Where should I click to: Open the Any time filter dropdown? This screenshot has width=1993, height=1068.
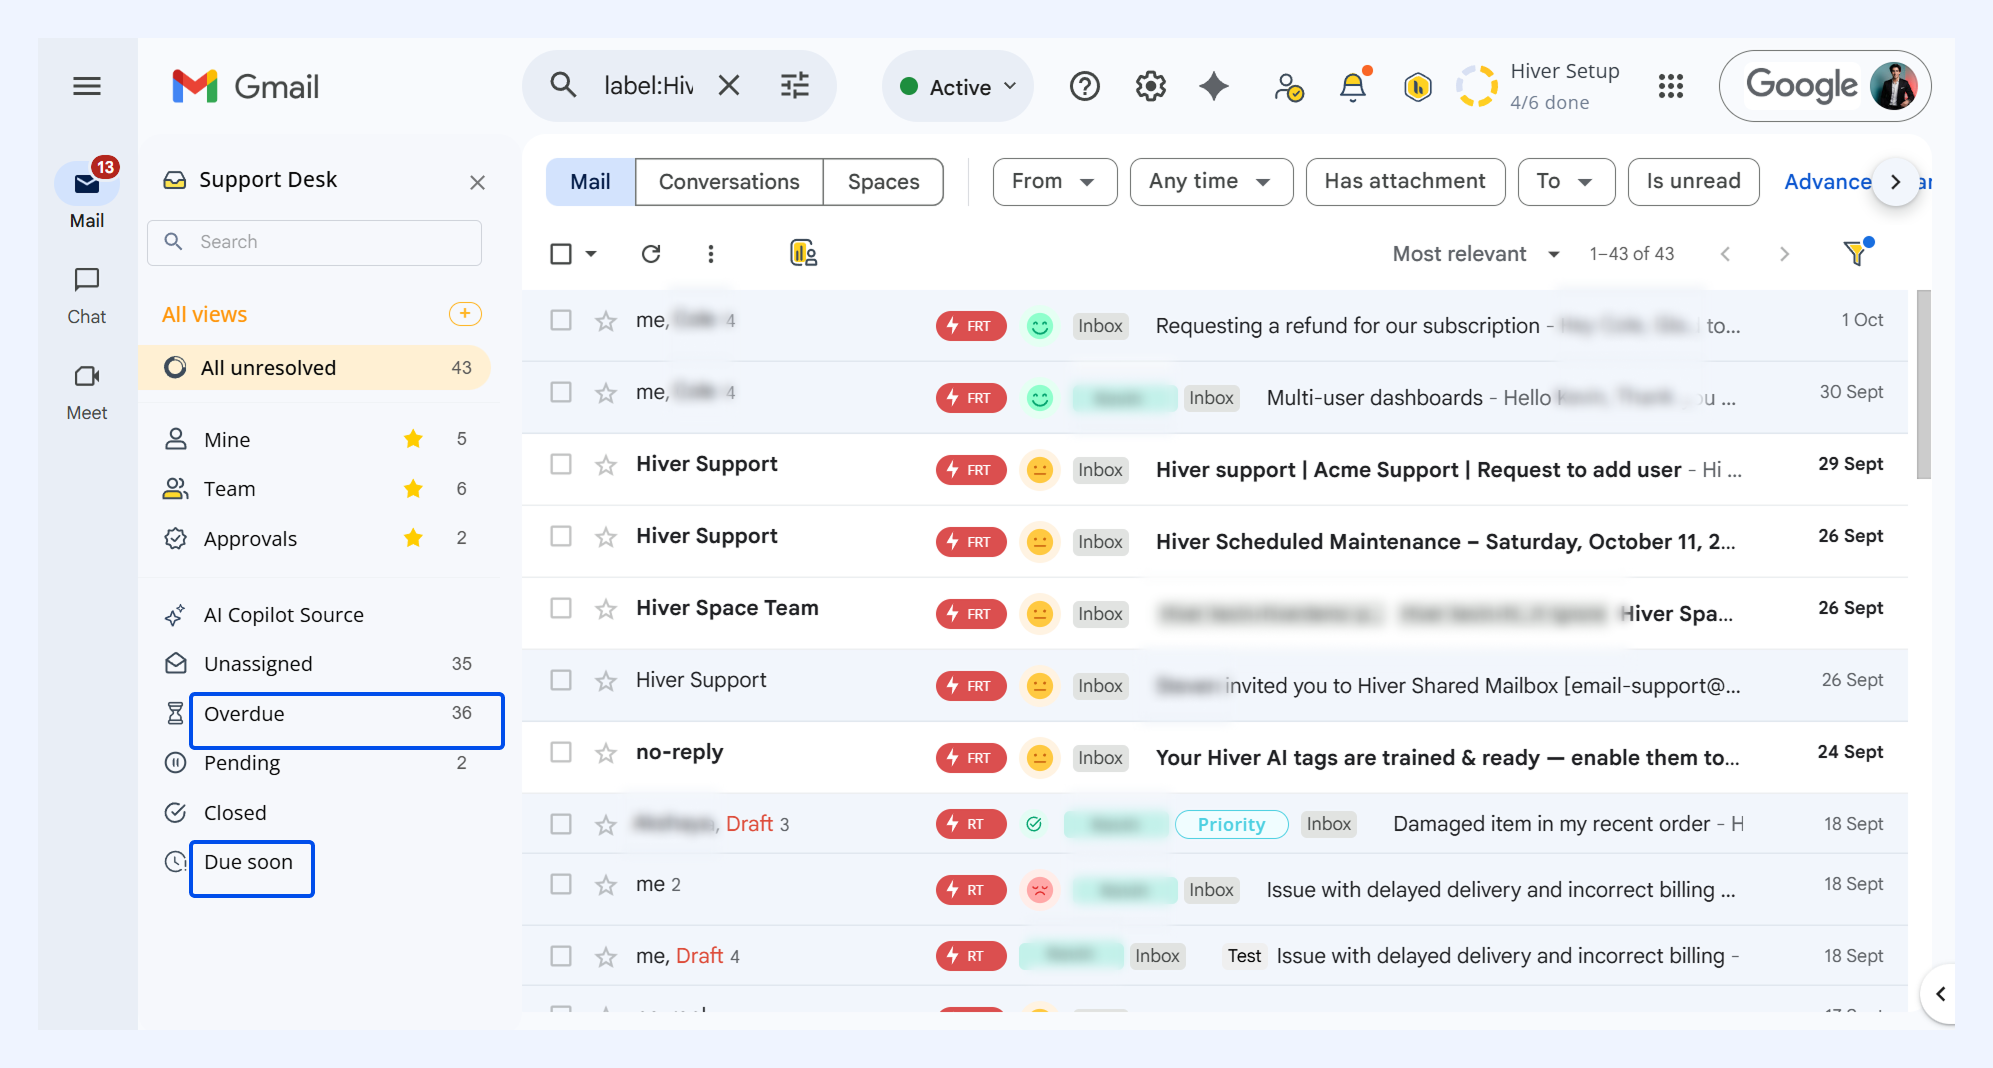click(x=1211, y=182)
